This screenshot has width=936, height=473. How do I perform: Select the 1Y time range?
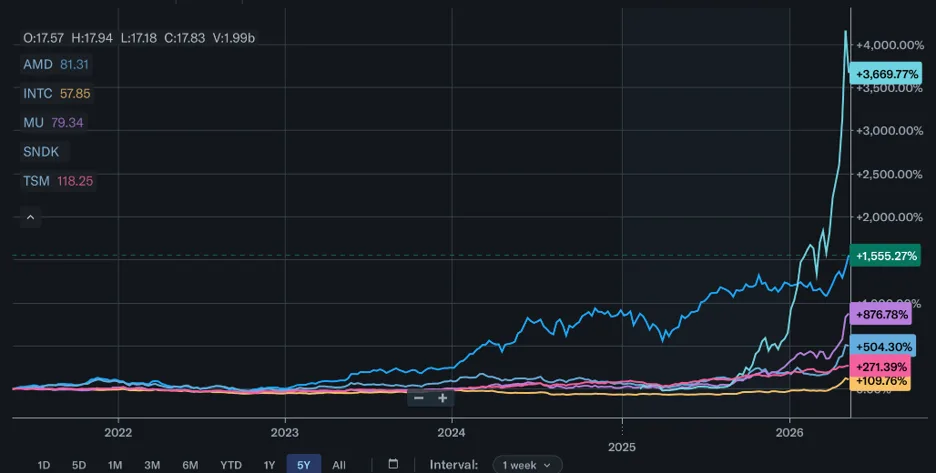pyautogui.click(x=269, y=465)
